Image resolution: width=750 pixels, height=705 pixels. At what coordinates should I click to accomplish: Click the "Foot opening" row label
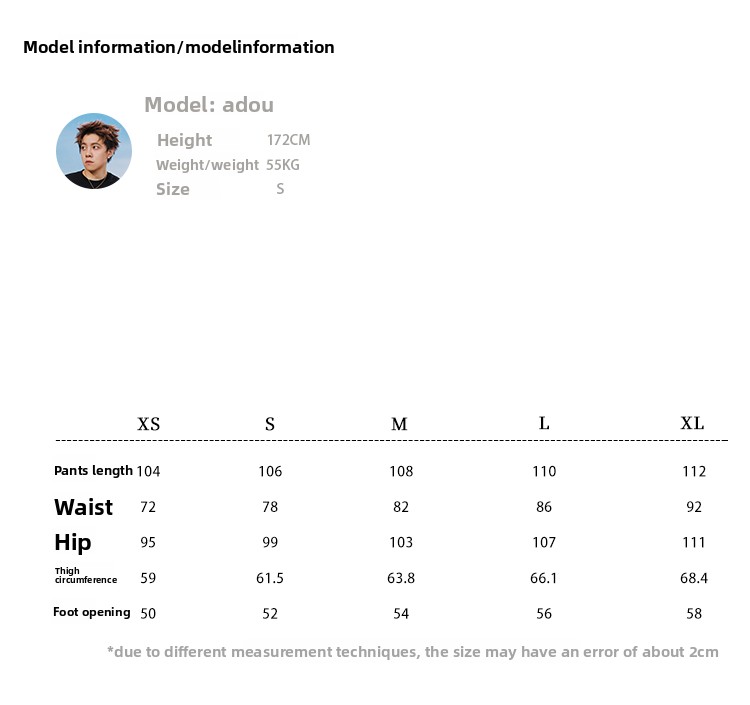tap(92, 612)
